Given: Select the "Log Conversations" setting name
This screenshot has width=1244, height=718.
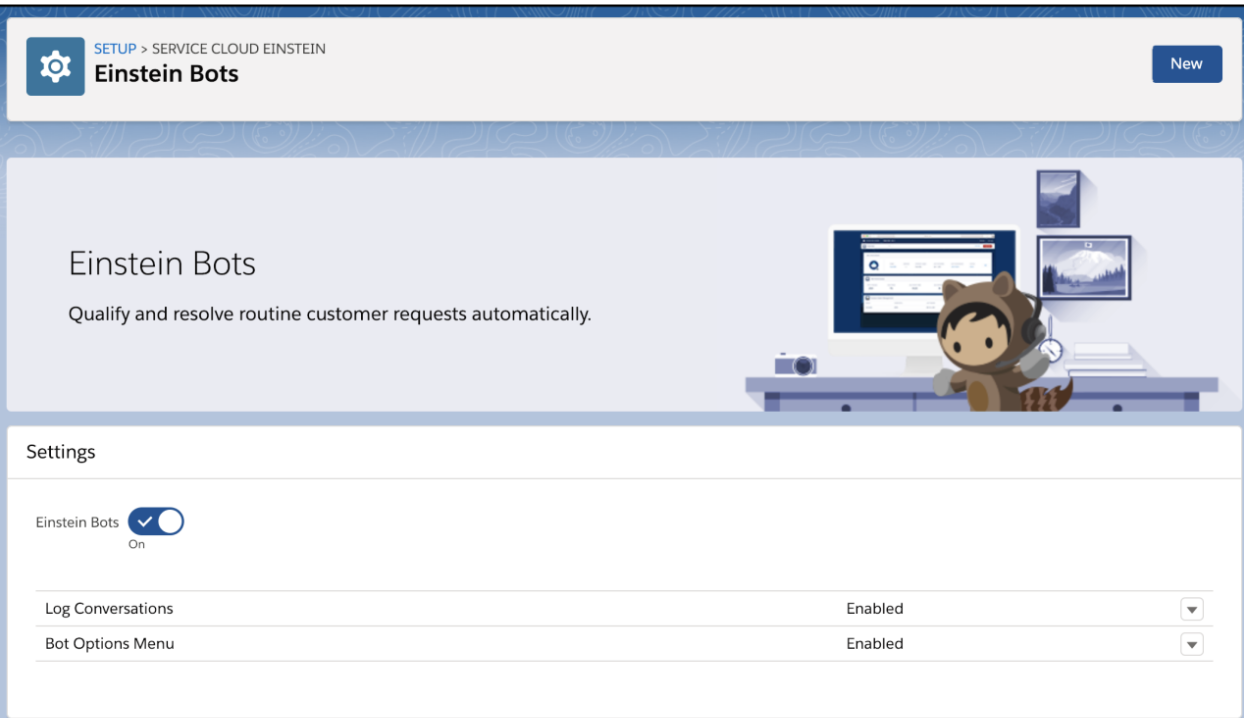Looking at the screenshot, I should click(x=109, y=608).
